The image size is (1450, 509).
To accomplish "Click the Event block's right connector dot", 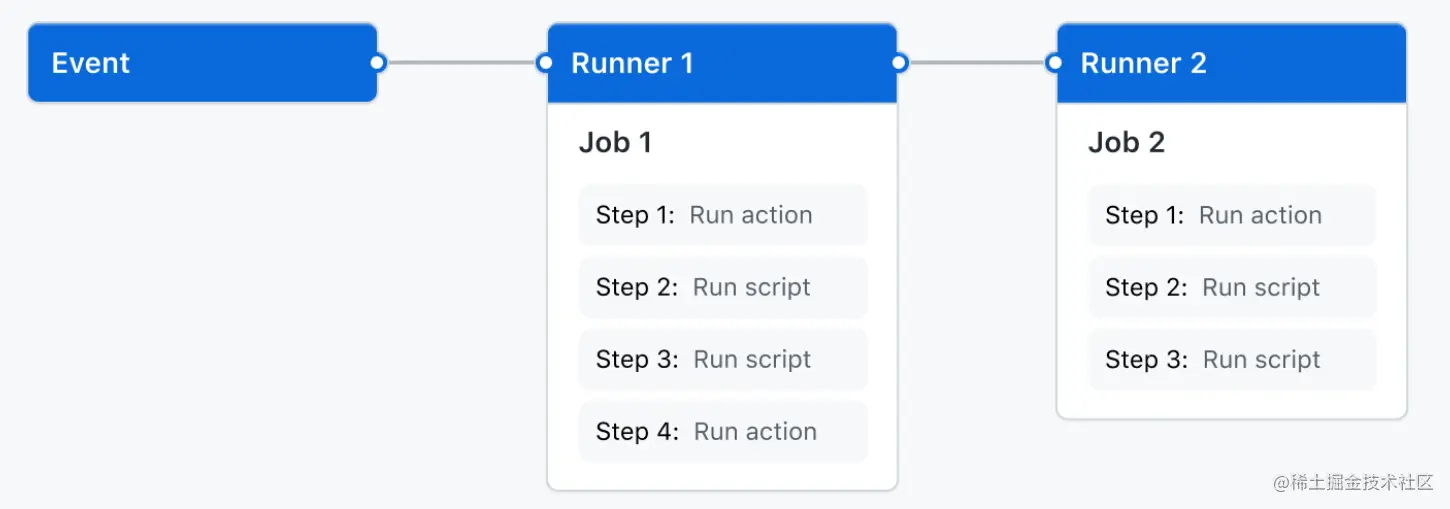I will tap(377, 63).
